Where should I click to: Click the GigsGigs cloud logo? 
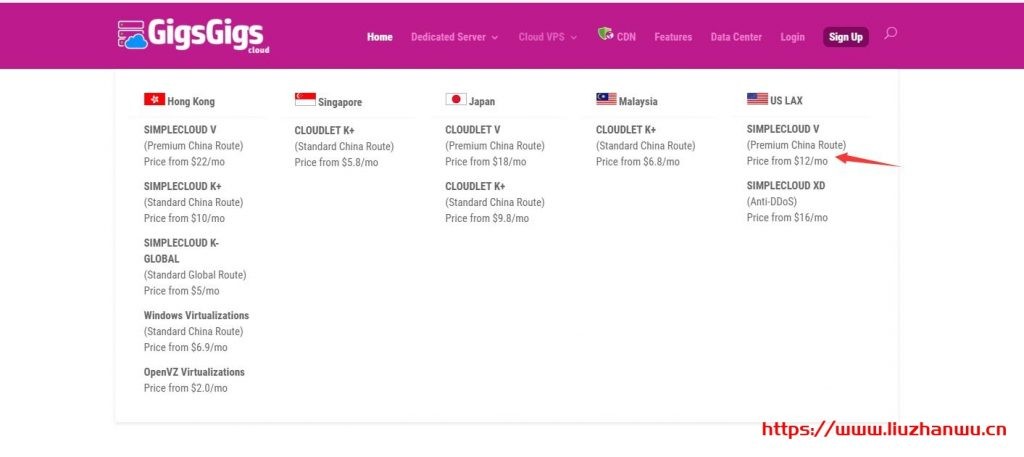[x=192, y=35]
